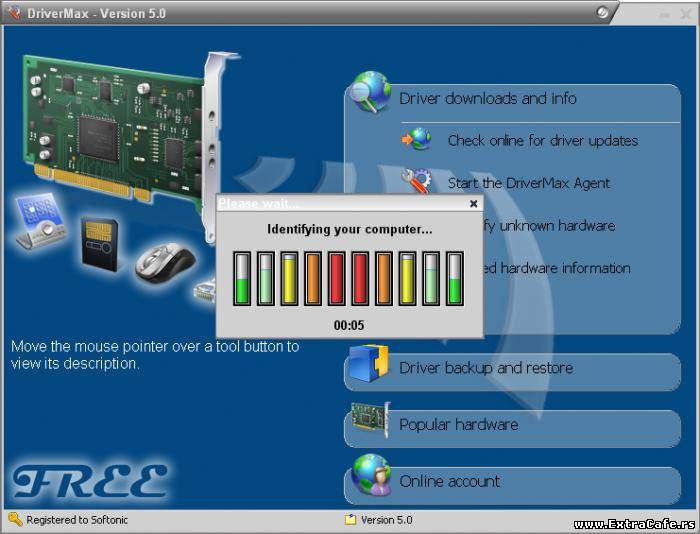Minimize the DriverMax window
700x534 pixels.
(665, 15)
